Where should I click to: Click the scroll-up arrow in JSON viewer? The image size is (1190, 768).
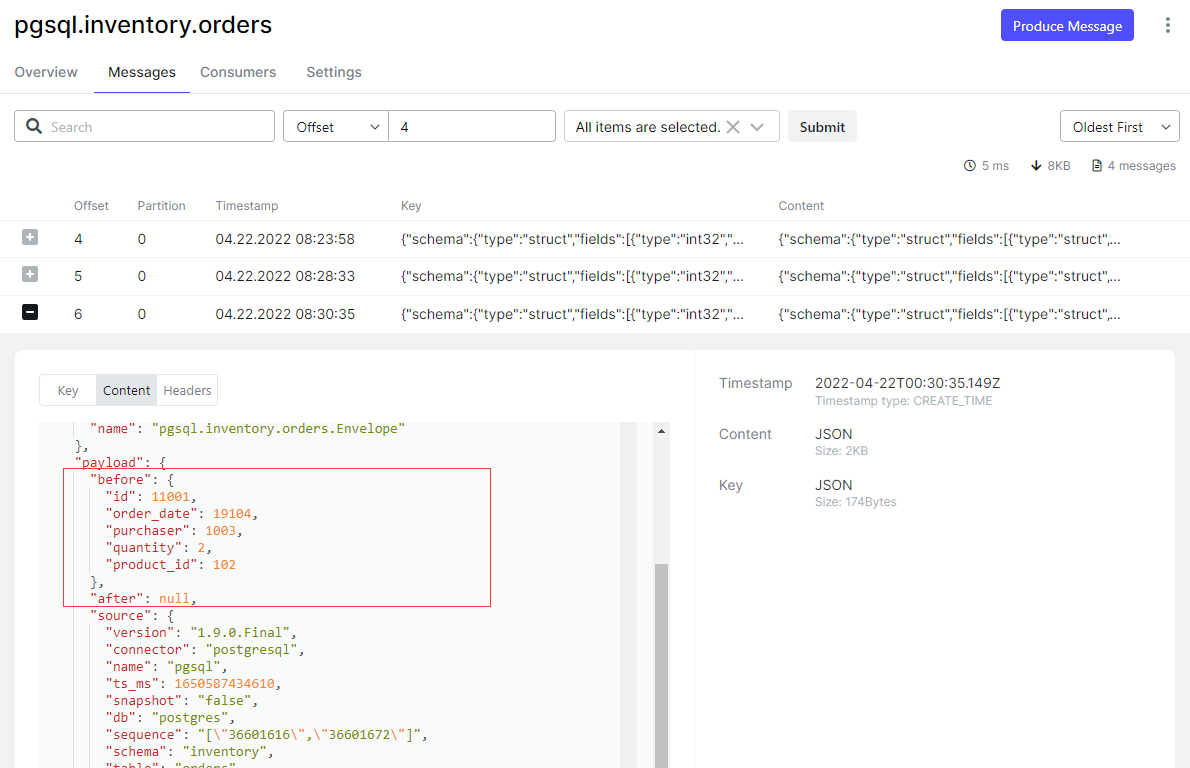point(661,431)
